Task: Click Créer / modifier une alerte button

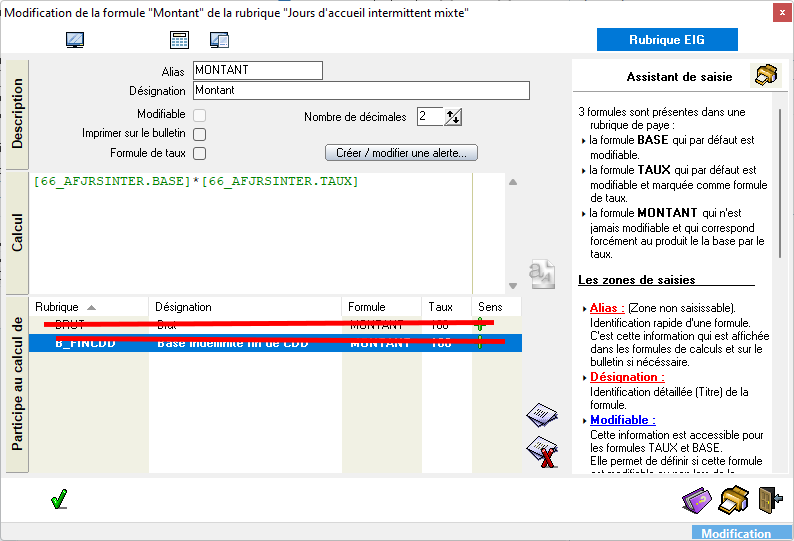Action: click(401, 153)
